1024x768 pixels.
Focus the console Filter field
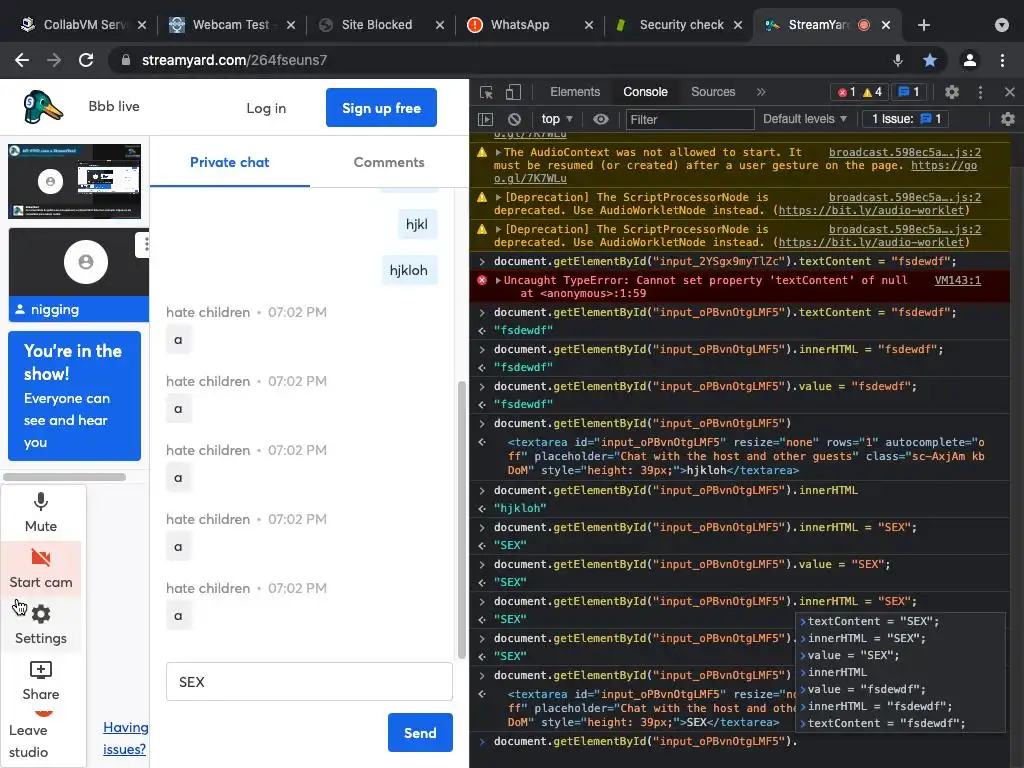(690, 120)
